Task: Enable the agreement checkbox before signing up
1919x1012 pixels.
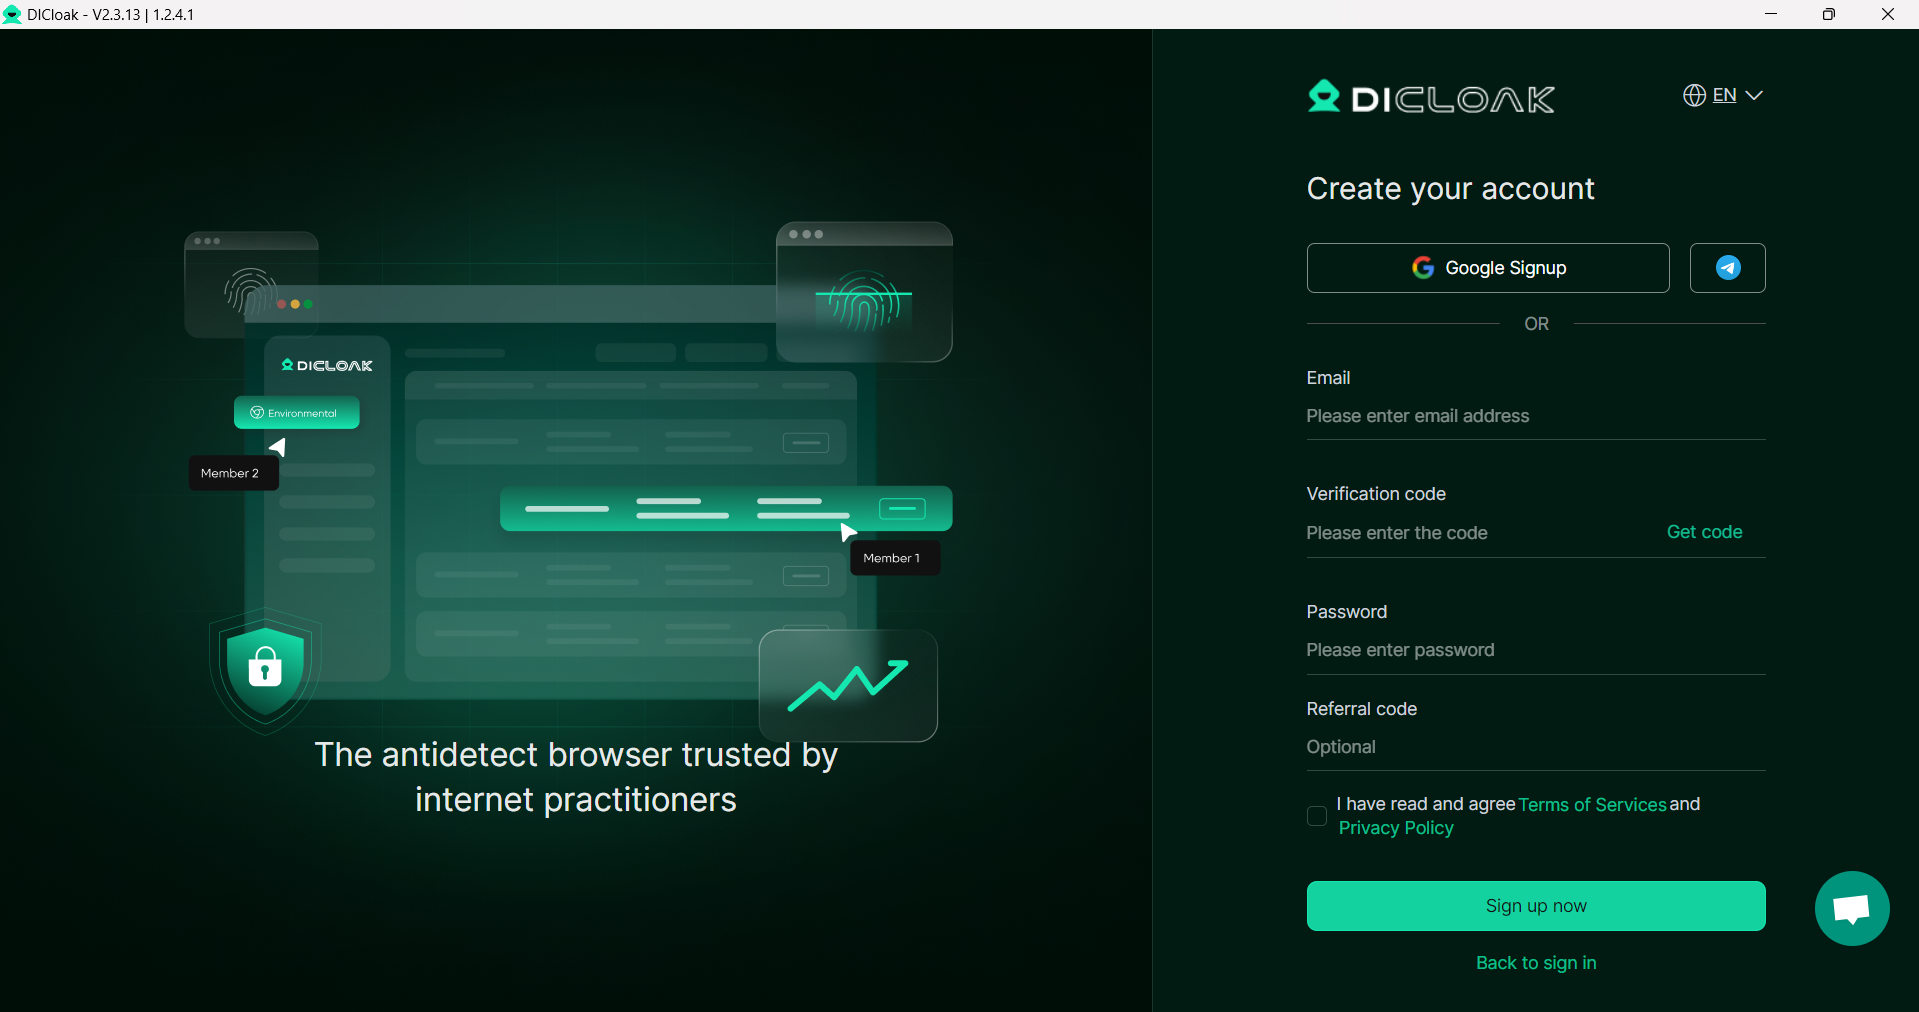Action: tap(1317, 816)
